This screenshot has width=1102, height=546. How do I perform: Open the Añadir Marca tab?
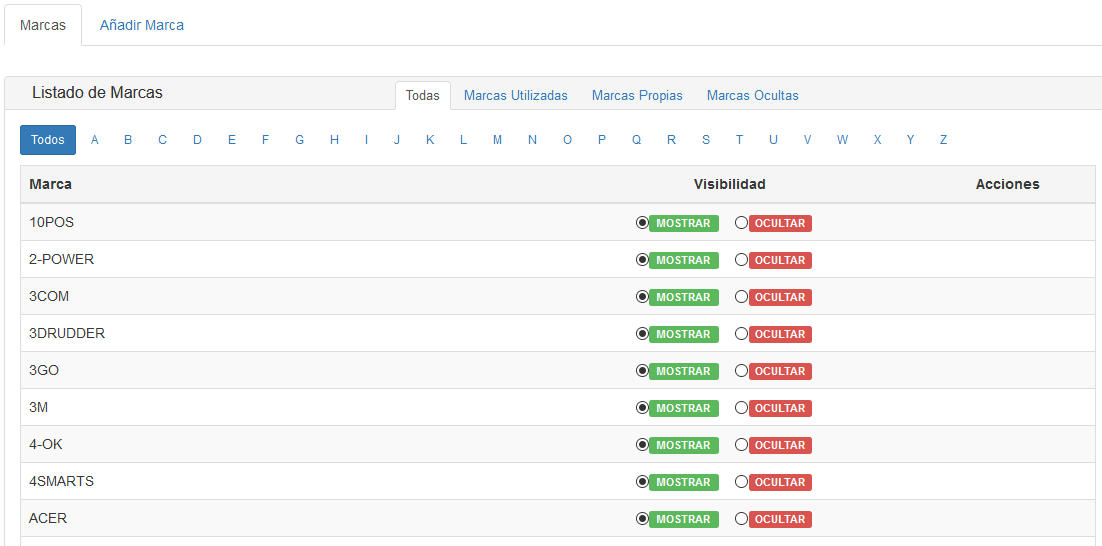(x=142, y=25)
